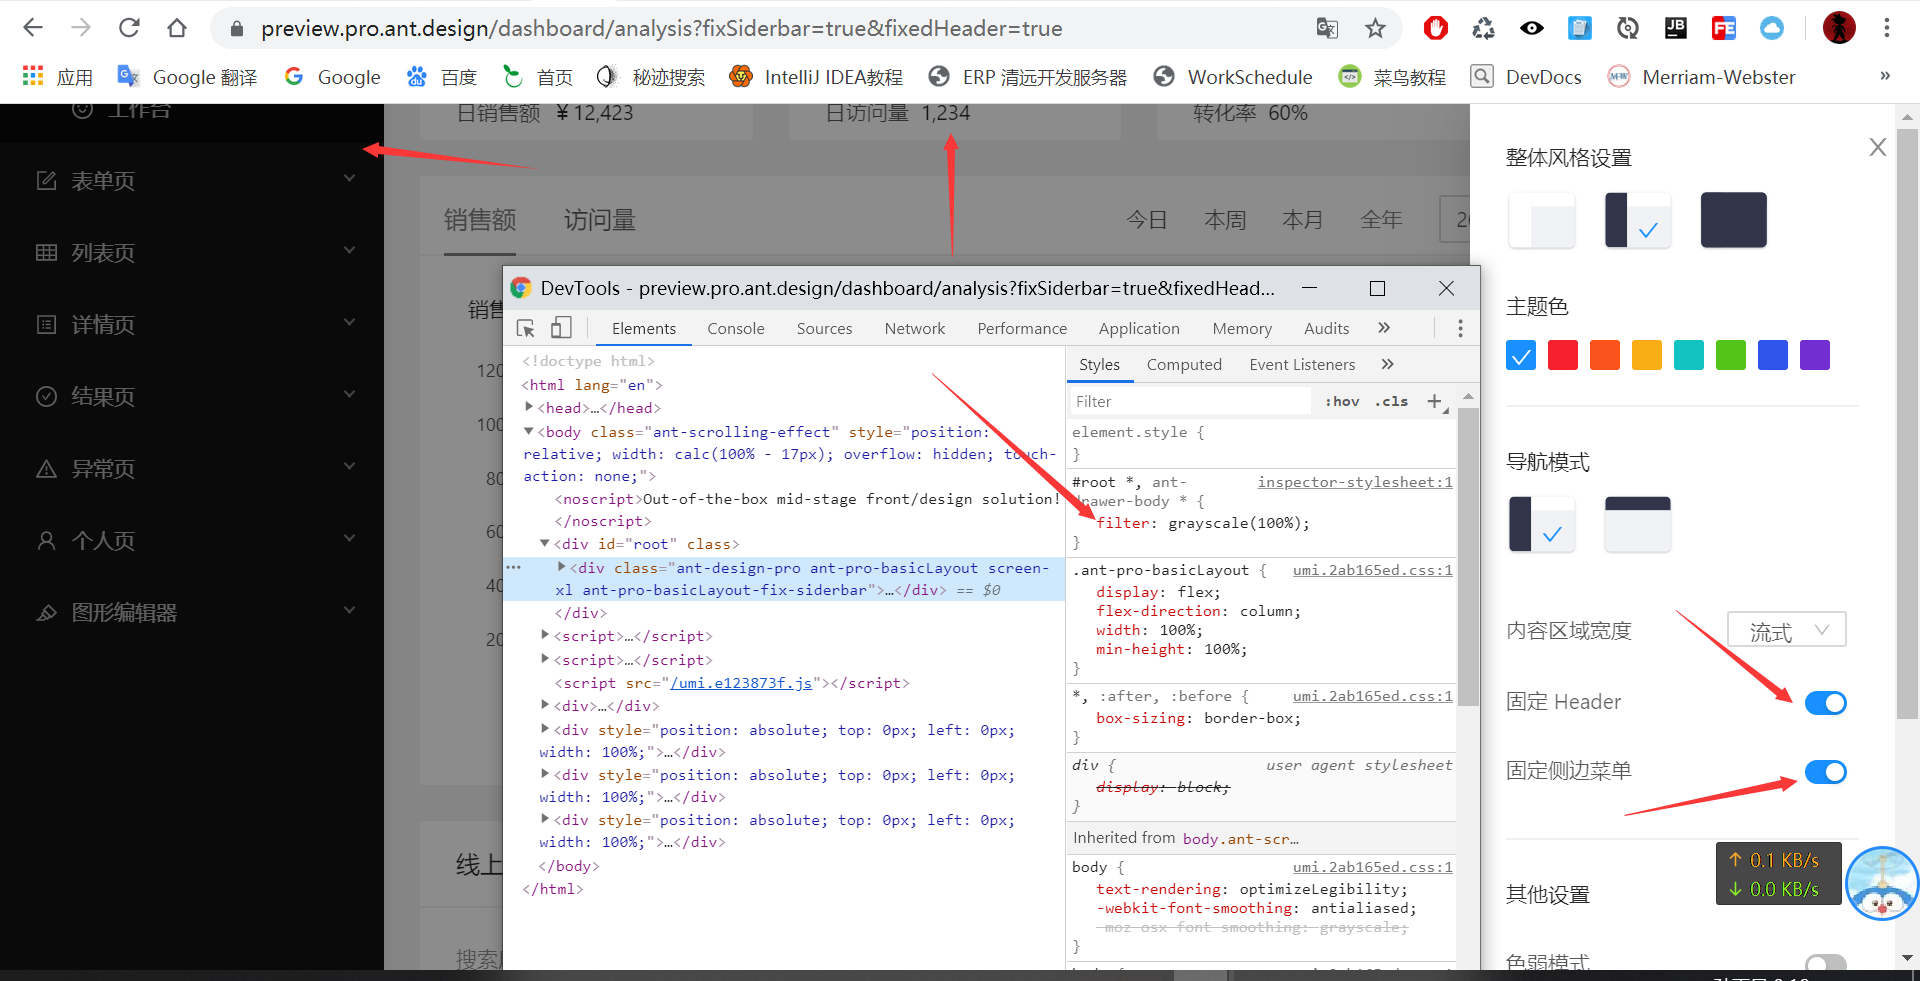This screenshot has height=981, width=1920.
Task: Click the eye extension icon
Action: point(1531,28)
